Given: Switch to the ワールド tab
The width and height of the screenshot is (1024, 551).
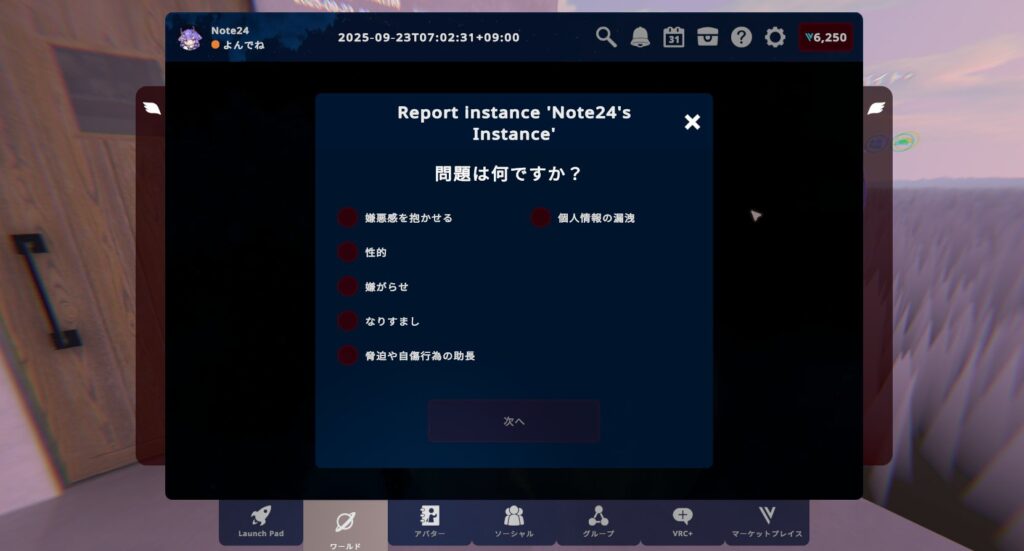Looking at the screenshot, I should [x=345, y=526].
